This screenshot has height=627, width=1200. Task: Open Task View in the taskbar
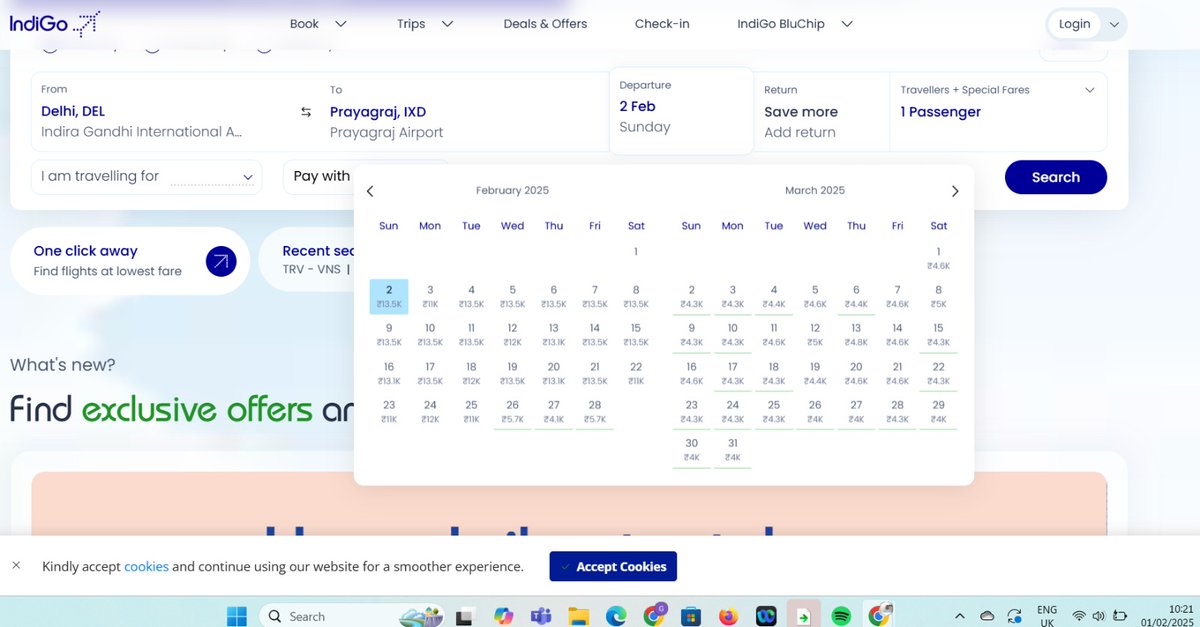point(464,616)
